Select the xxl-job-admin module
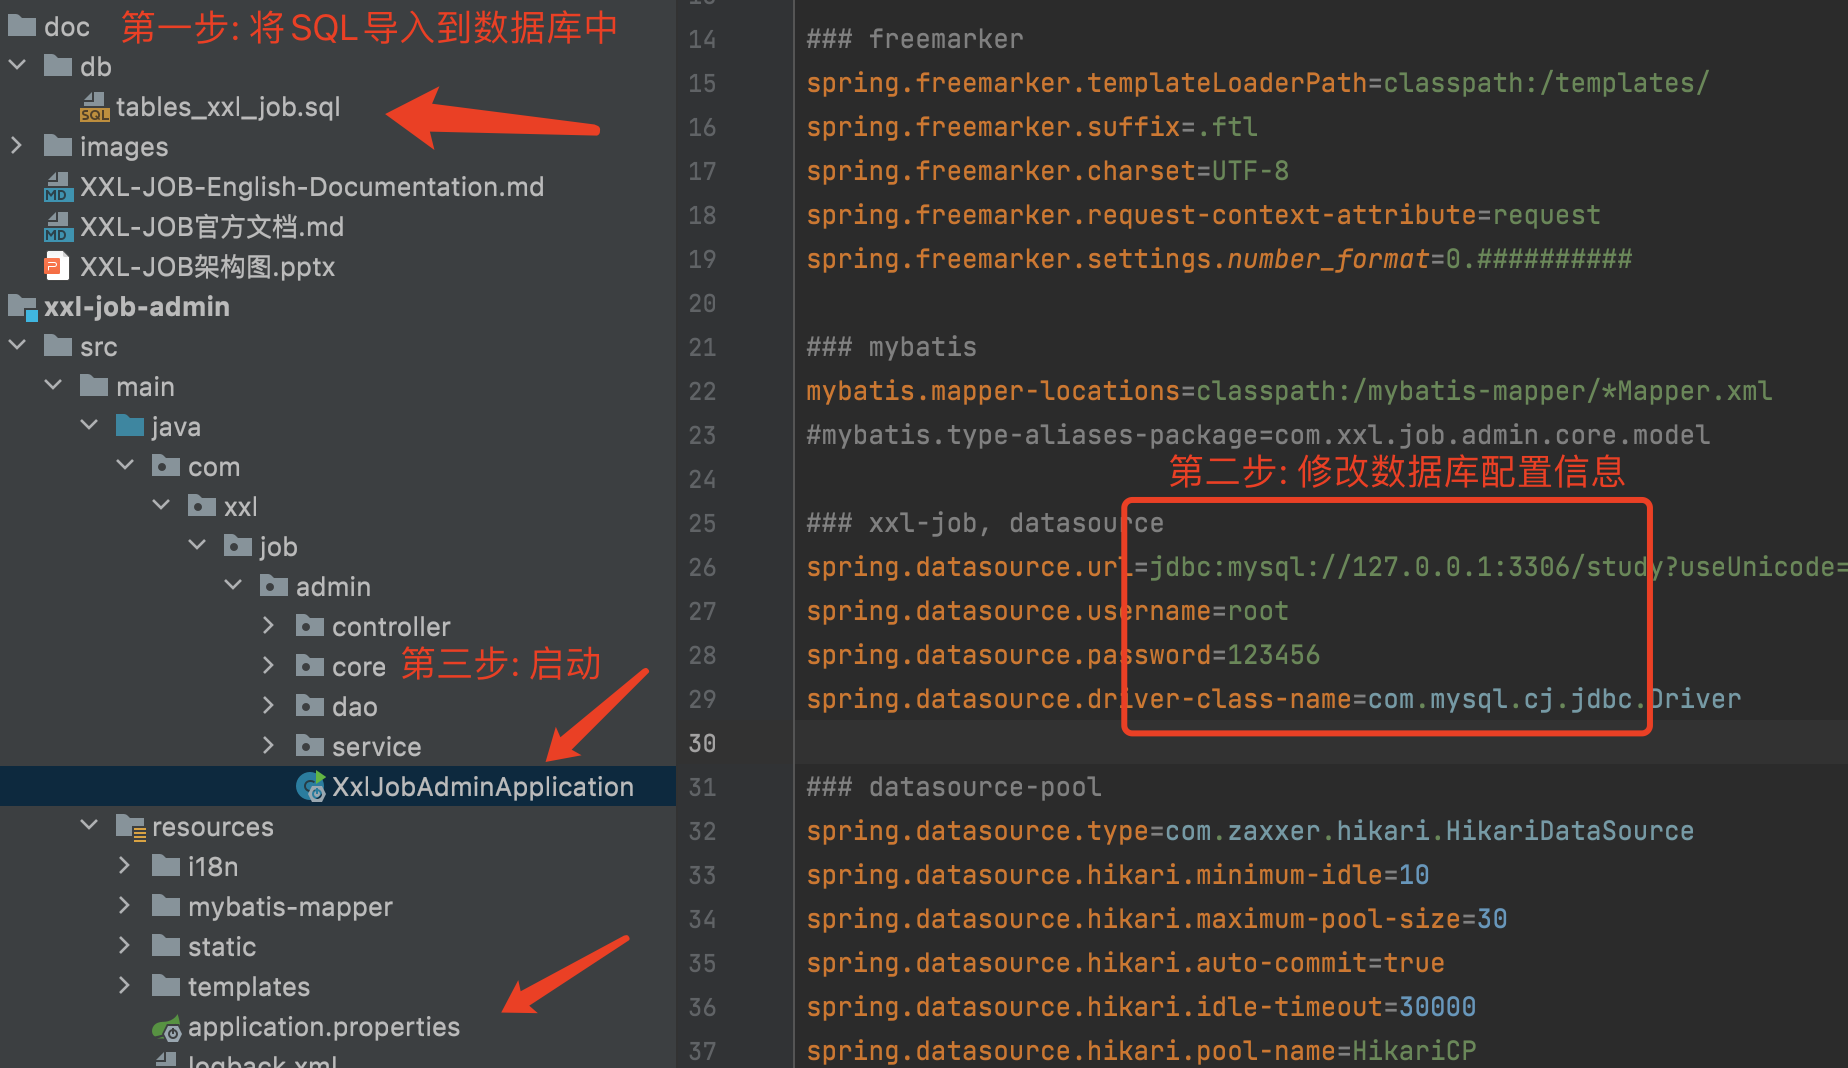 (137, 307)
